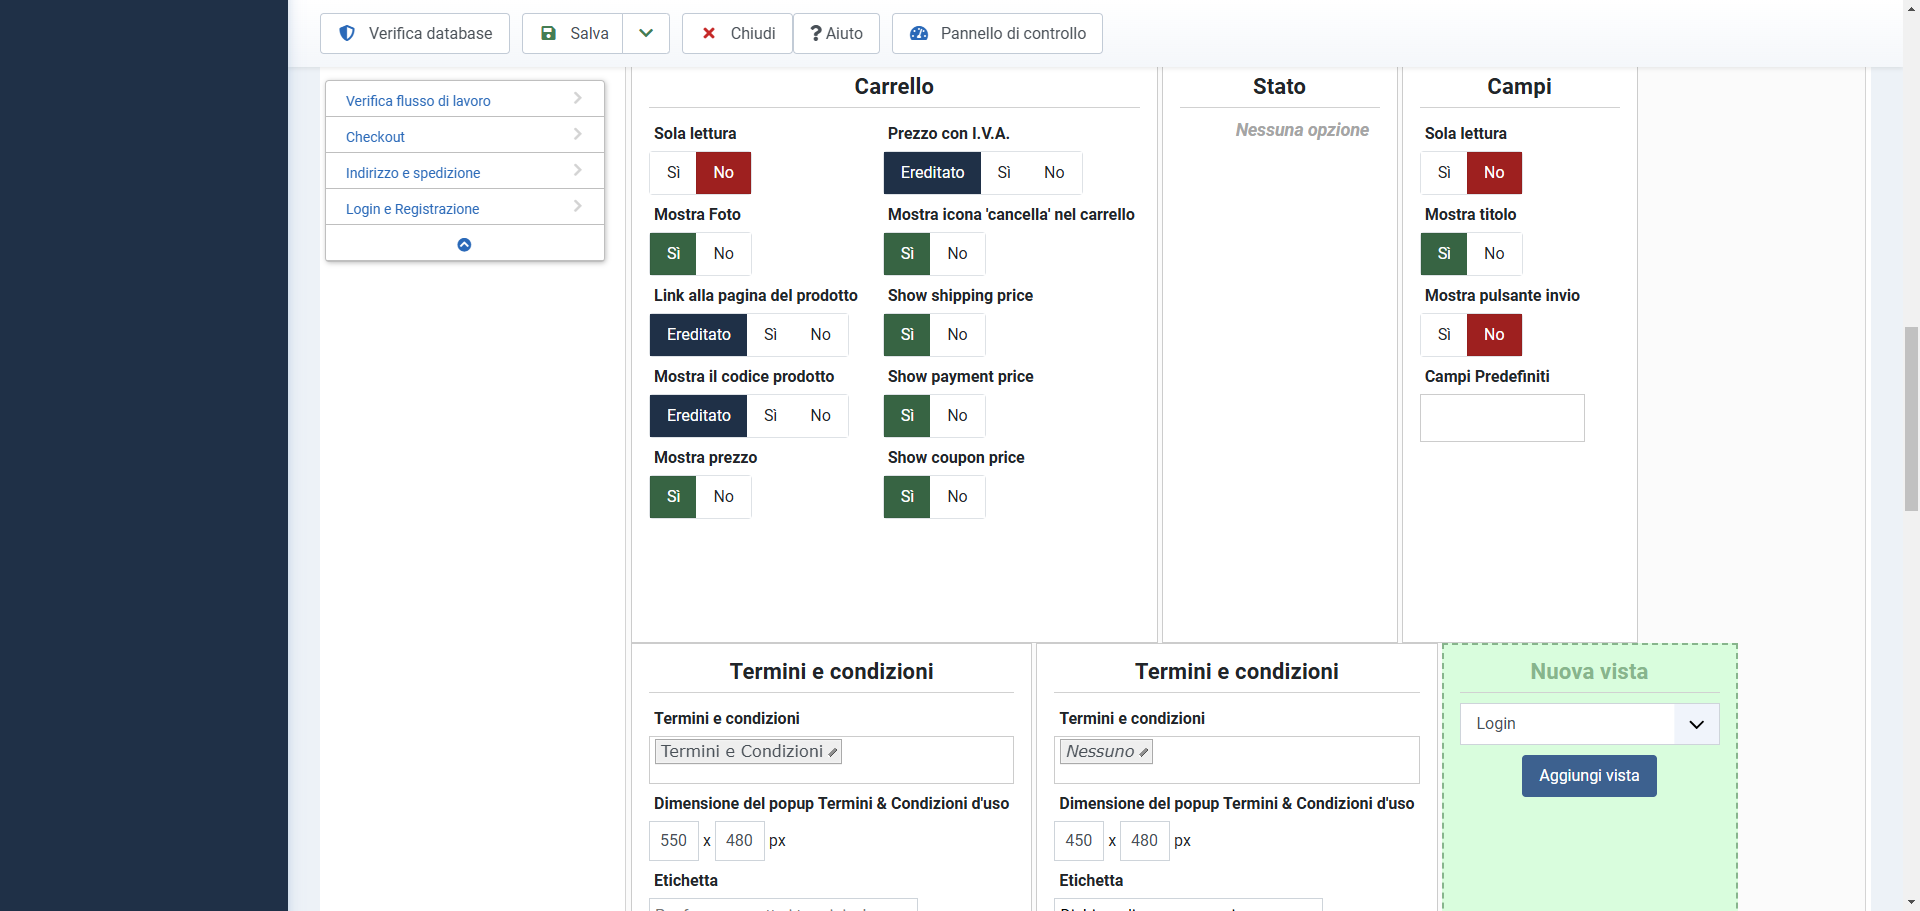Click the vertical page scrollbar thumb
Image resolution: width=1920 pixels, height=911 pixels.
point(1911,418)
